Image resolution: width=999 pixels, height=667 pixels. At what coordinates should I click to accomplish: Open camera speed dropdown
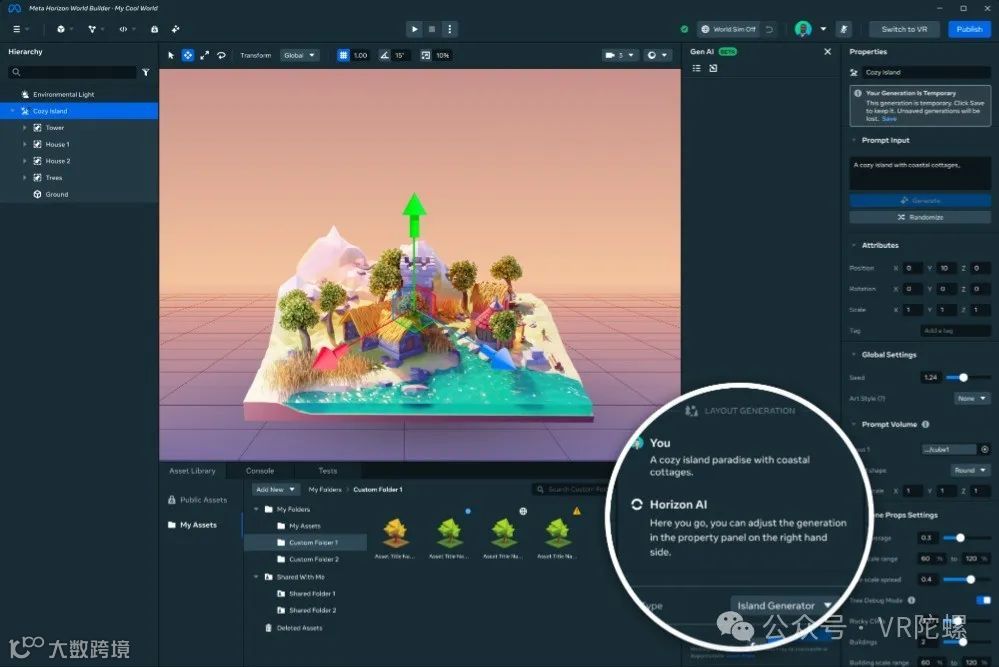[x=619, y=55]
